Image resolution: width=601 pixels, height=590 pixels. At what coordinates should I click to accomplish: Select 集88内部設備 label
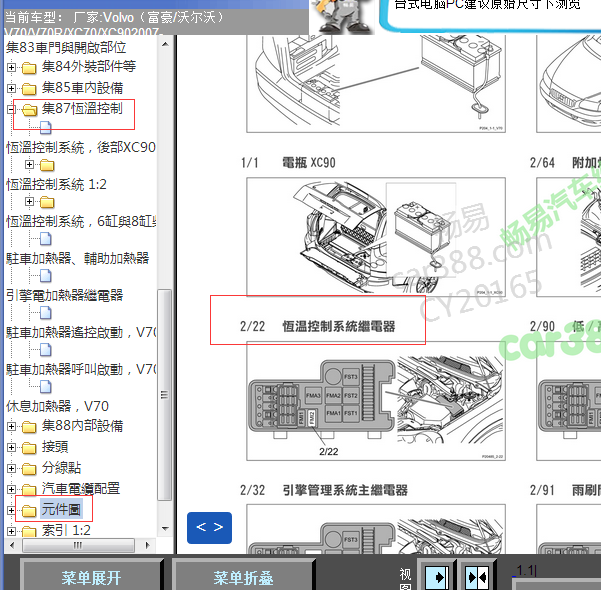tap(82, 426)
